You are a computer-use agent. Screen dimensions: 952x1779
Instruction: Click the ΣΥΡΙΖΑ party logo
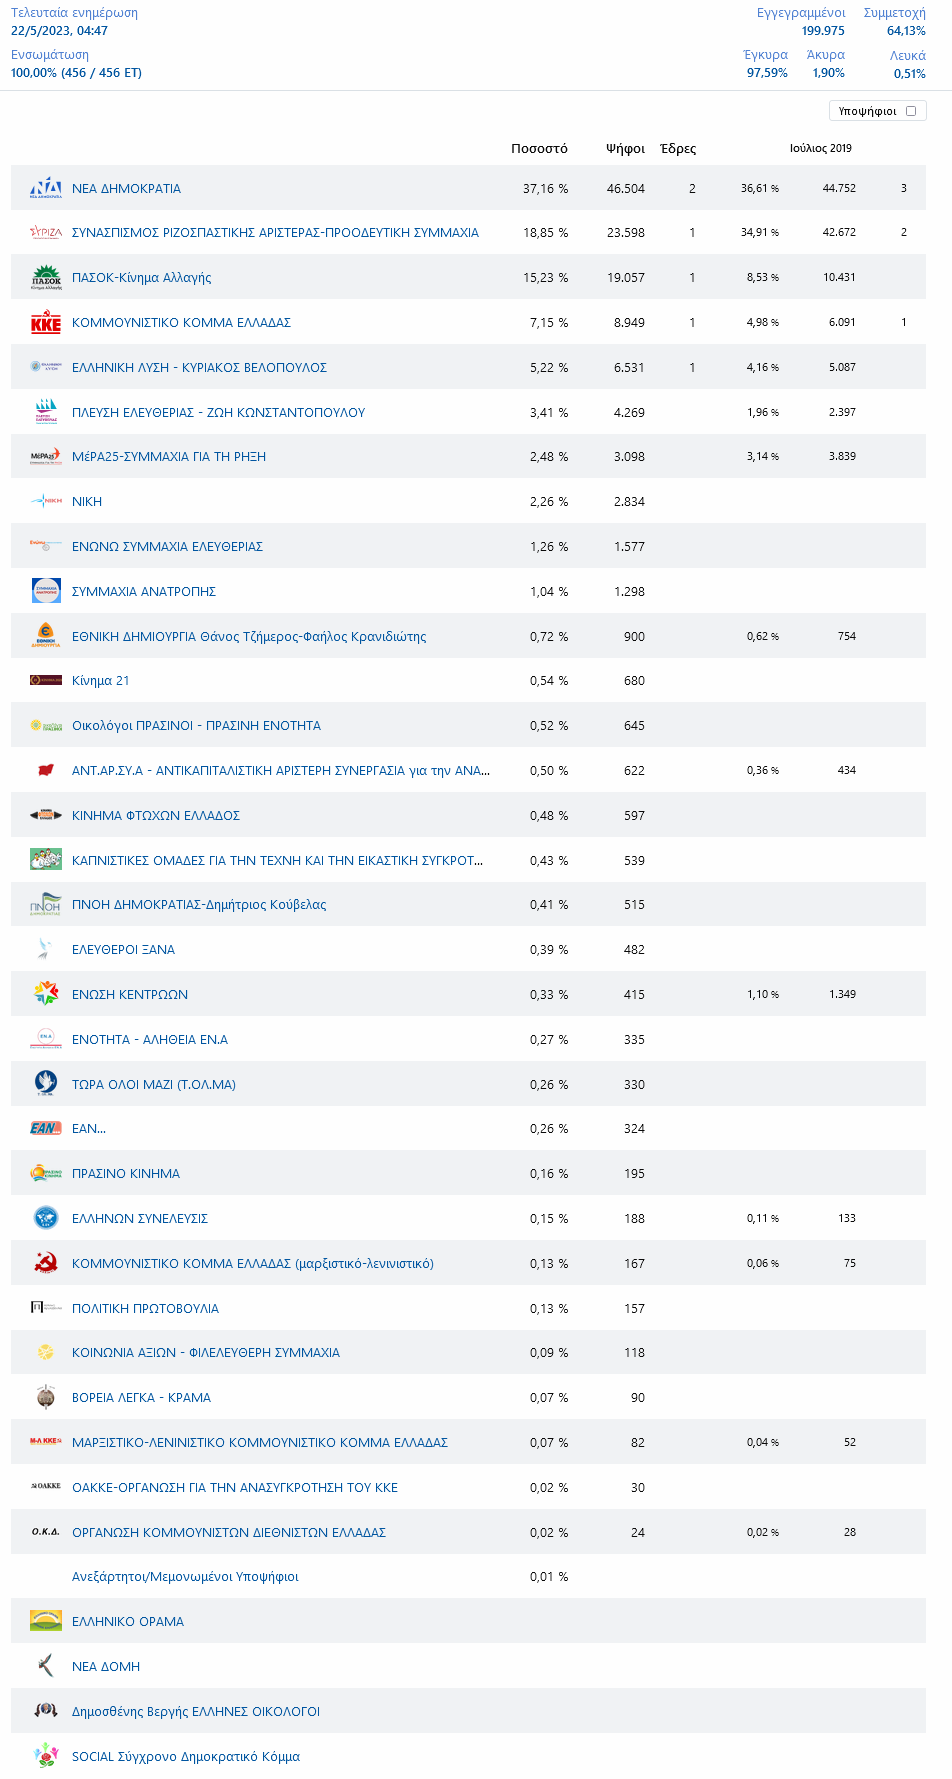46,232
